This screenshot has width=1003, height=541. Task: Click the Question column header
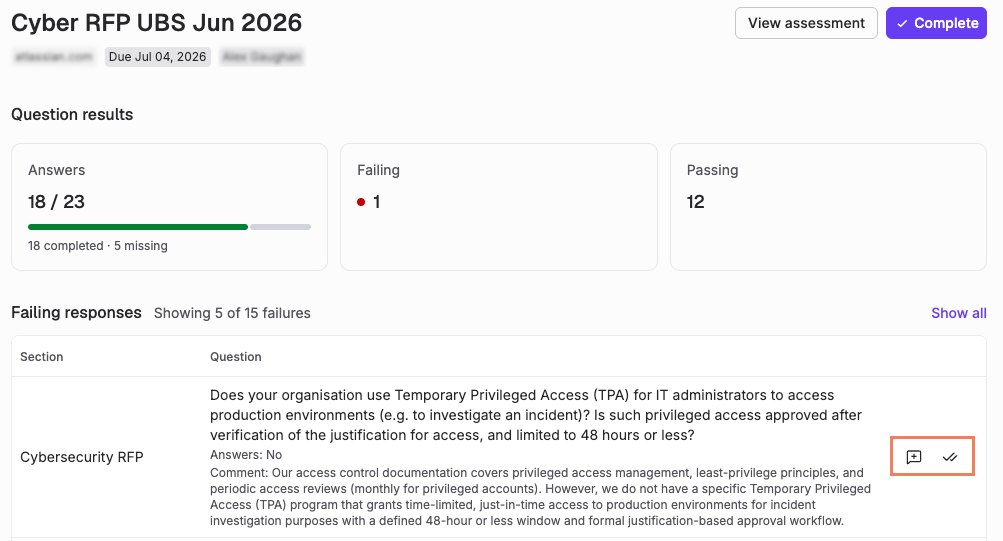click(235, 357)
